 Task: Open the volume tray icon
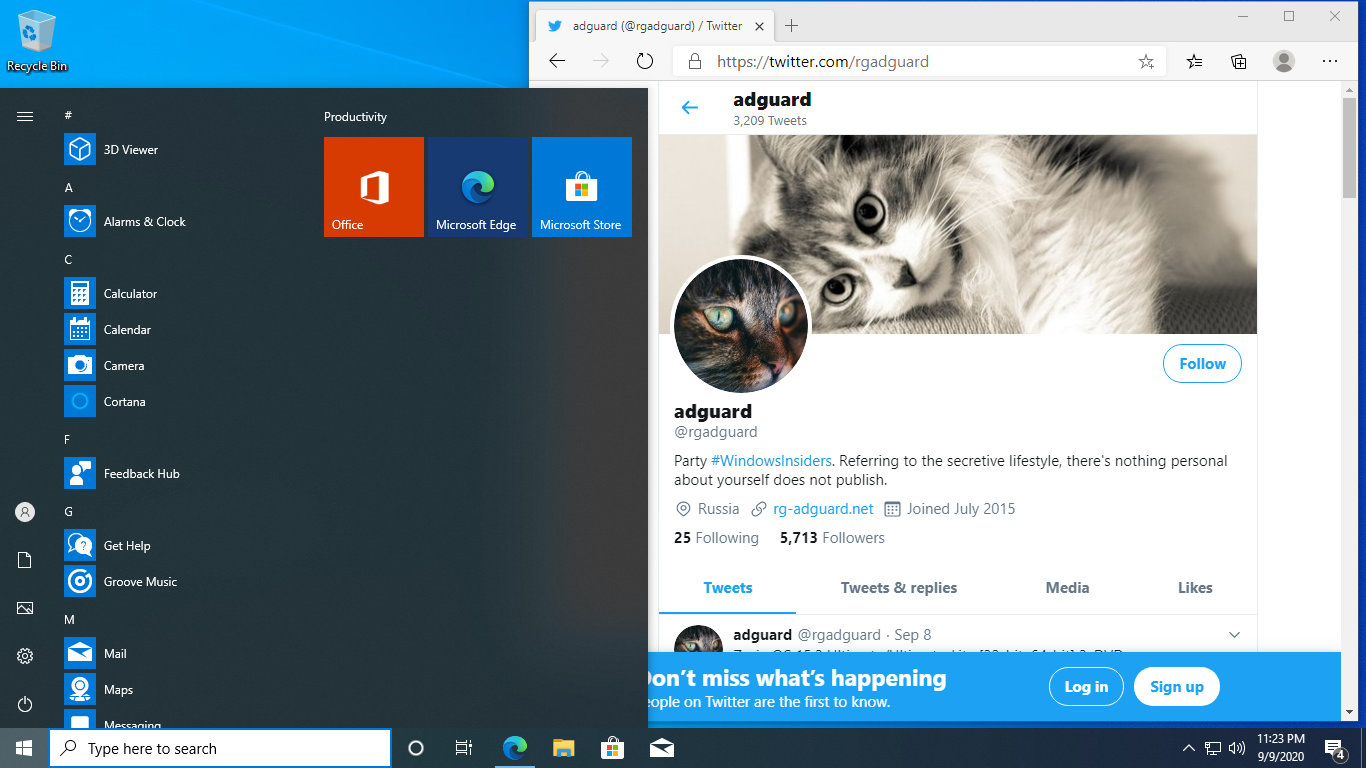(1237, 748)
